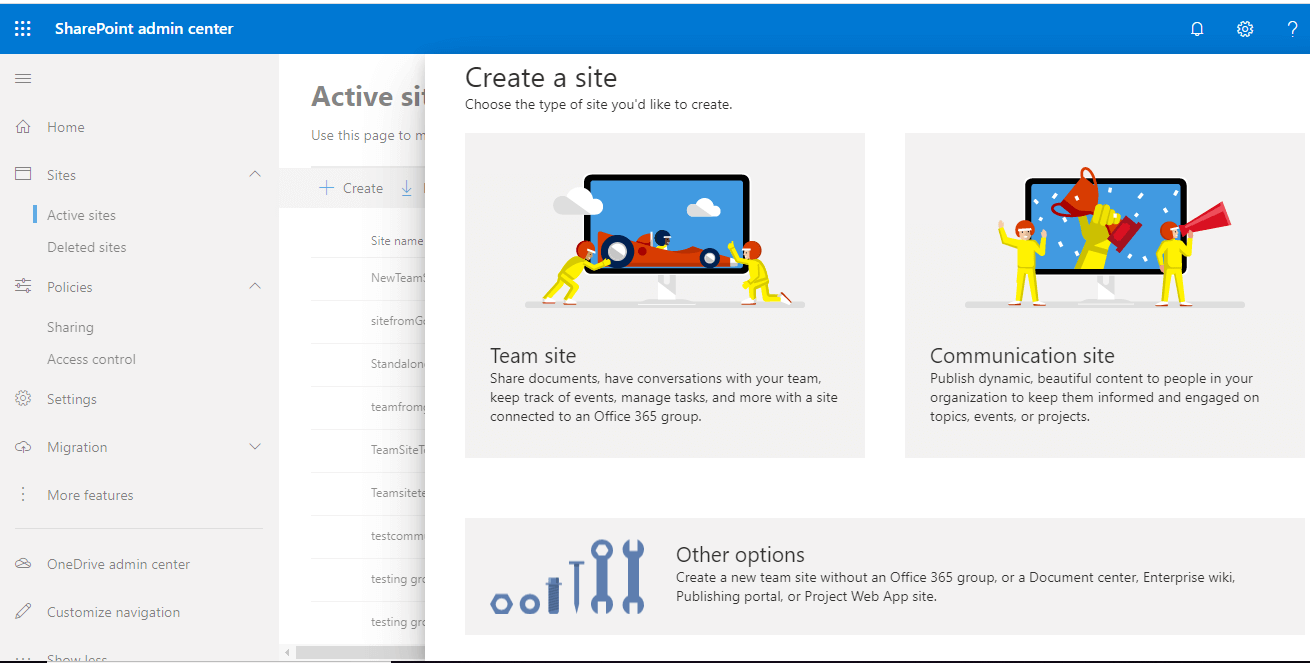Open Active sites in navigation
The image size is (1310, 663).
click(x=81, y=215)
